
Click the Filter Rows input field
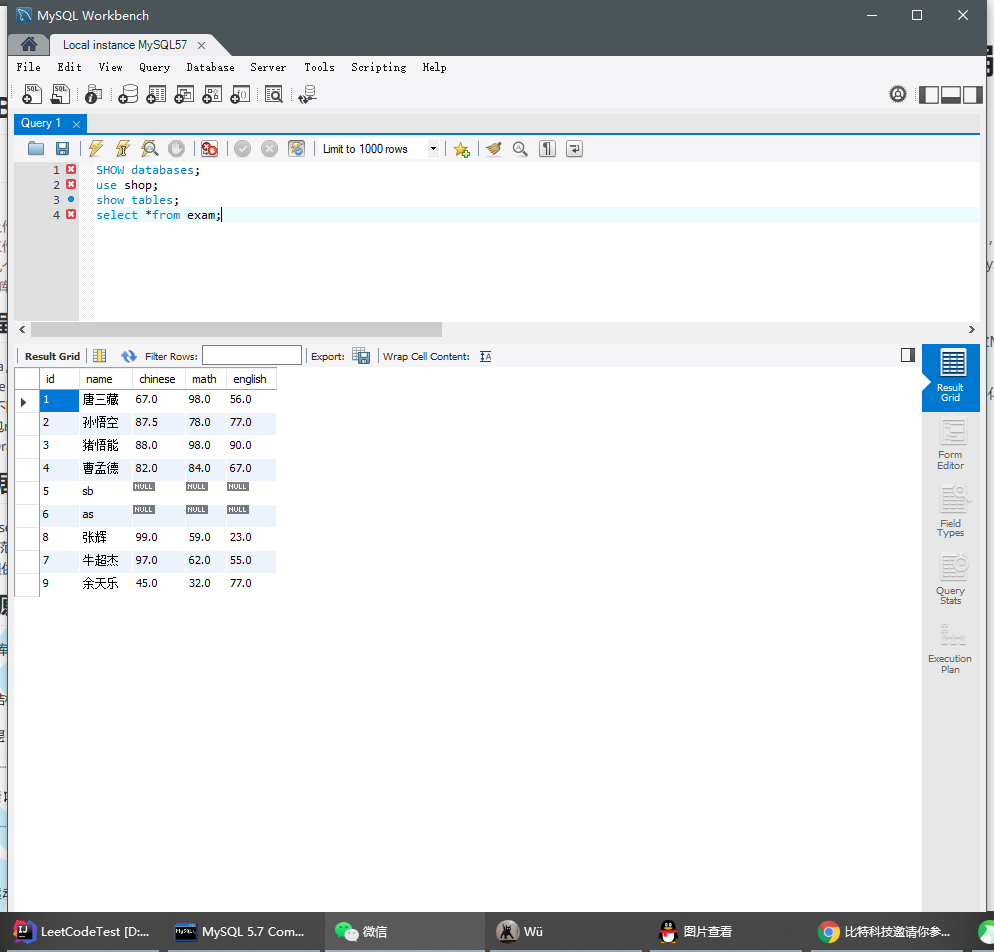[x=252, y=356]
